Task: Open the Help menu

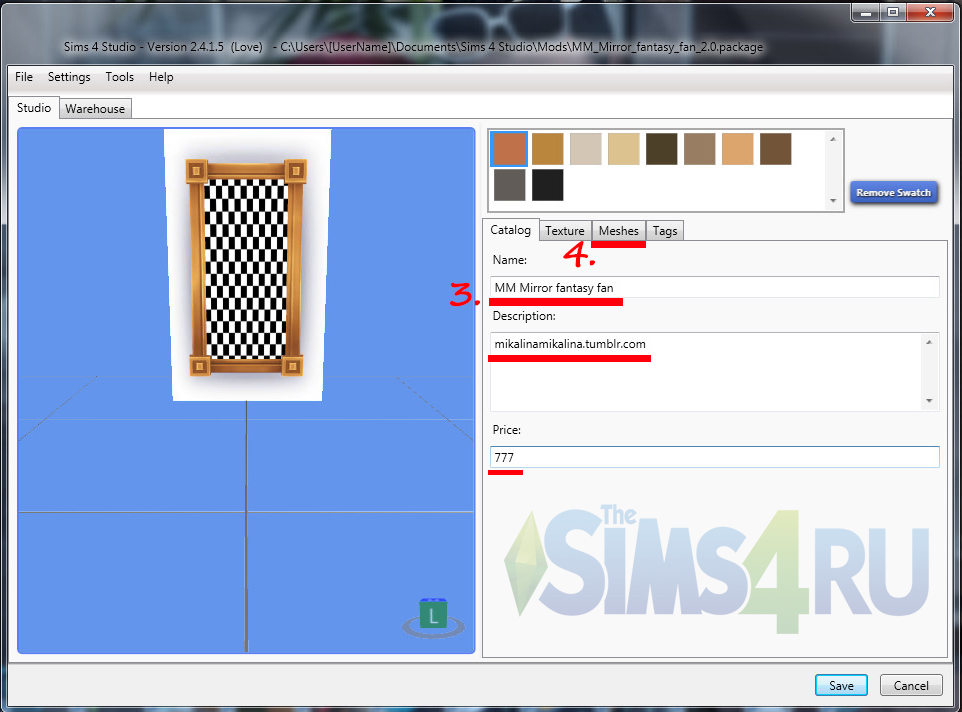Action: point(161,77)
